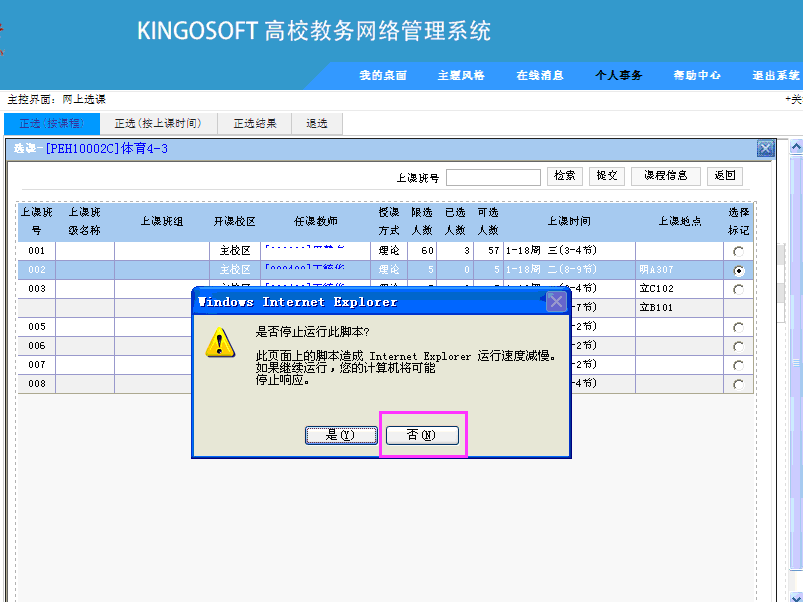Open the teacher link in row 001

[305, 248]
